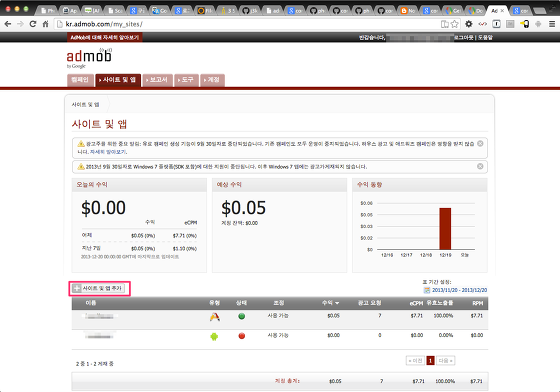The image size is (560, 392).
Task: Open 자세히 알아보기 link in first notice
Action: click(x=108, y=152)
